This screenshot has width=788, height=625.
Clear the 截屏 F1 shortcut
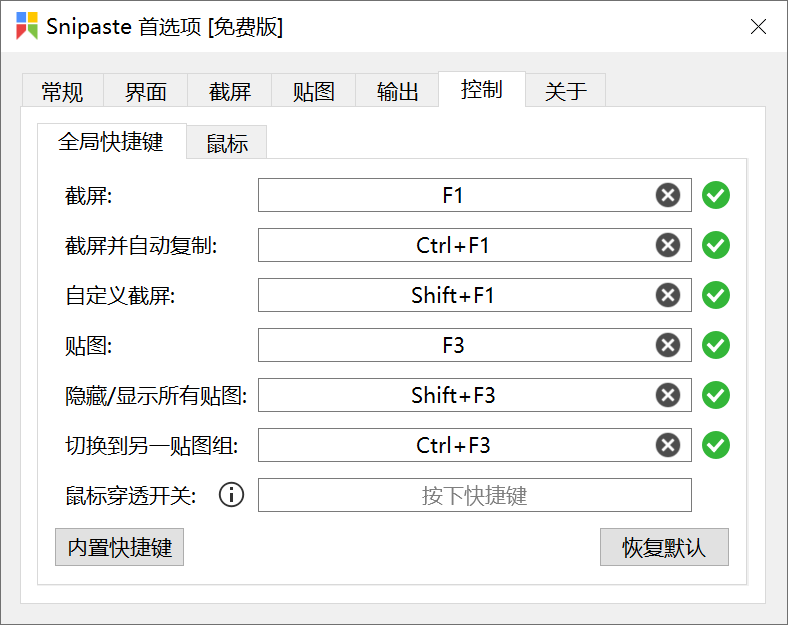[x=668, y=195]
